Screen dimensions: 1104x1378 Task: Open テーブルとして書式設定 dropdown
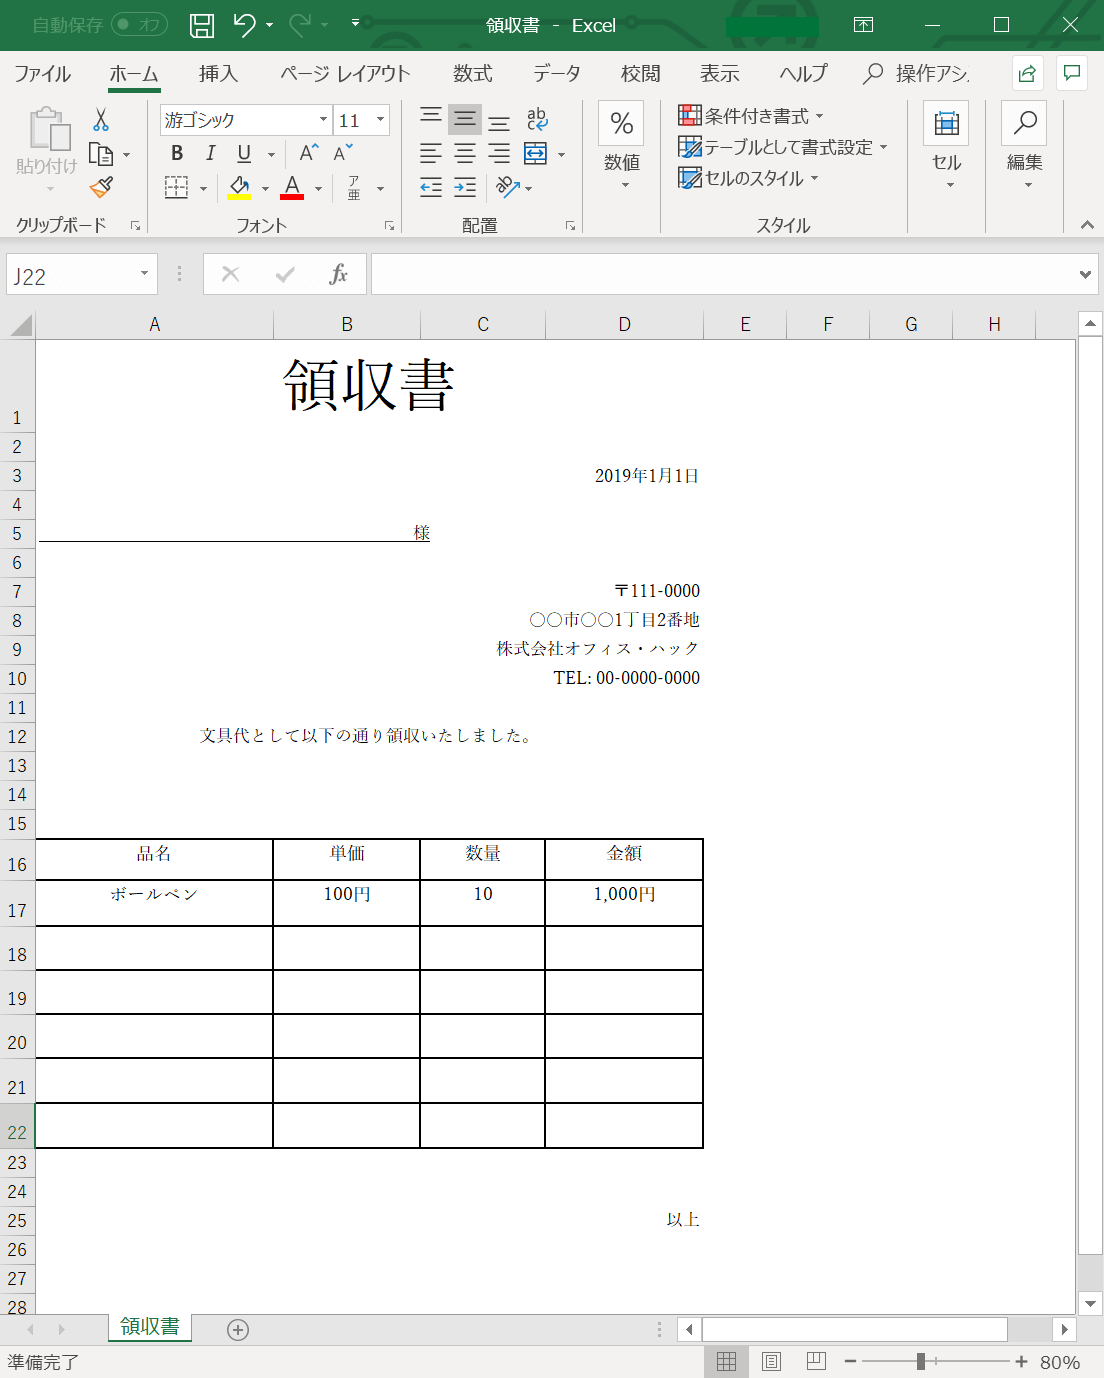click(783, 148)
